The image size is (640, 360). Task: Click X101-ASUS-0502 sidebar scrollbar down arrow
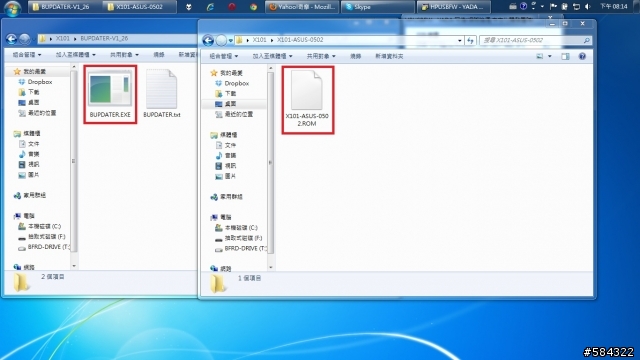point(271,267)
